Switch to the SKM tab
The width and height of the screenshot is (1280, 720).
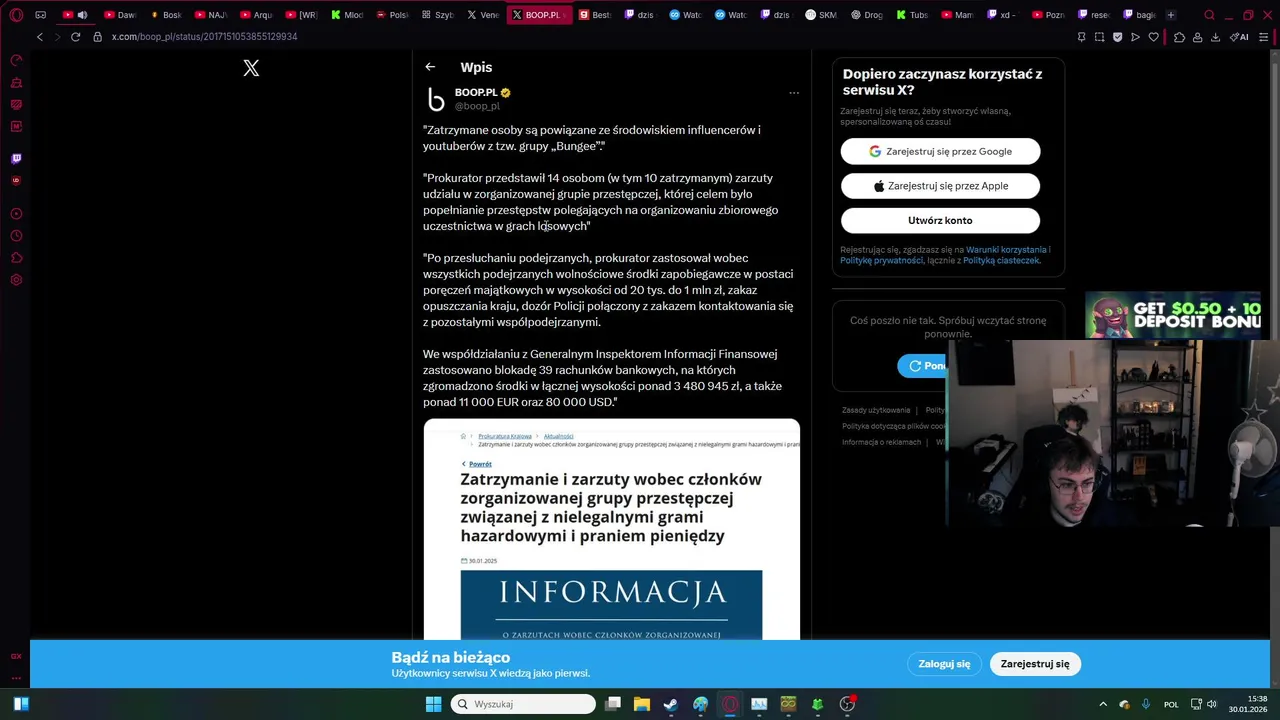[821, 15]
